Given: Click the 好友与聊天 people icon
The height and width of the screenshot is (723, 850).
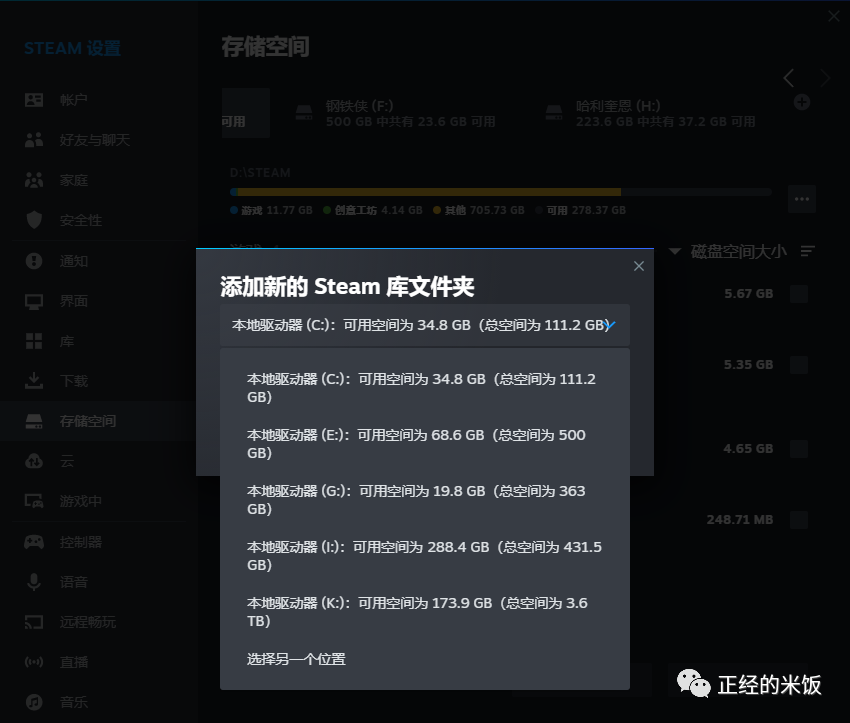Looking at the screenshot, I should (34, 140).
